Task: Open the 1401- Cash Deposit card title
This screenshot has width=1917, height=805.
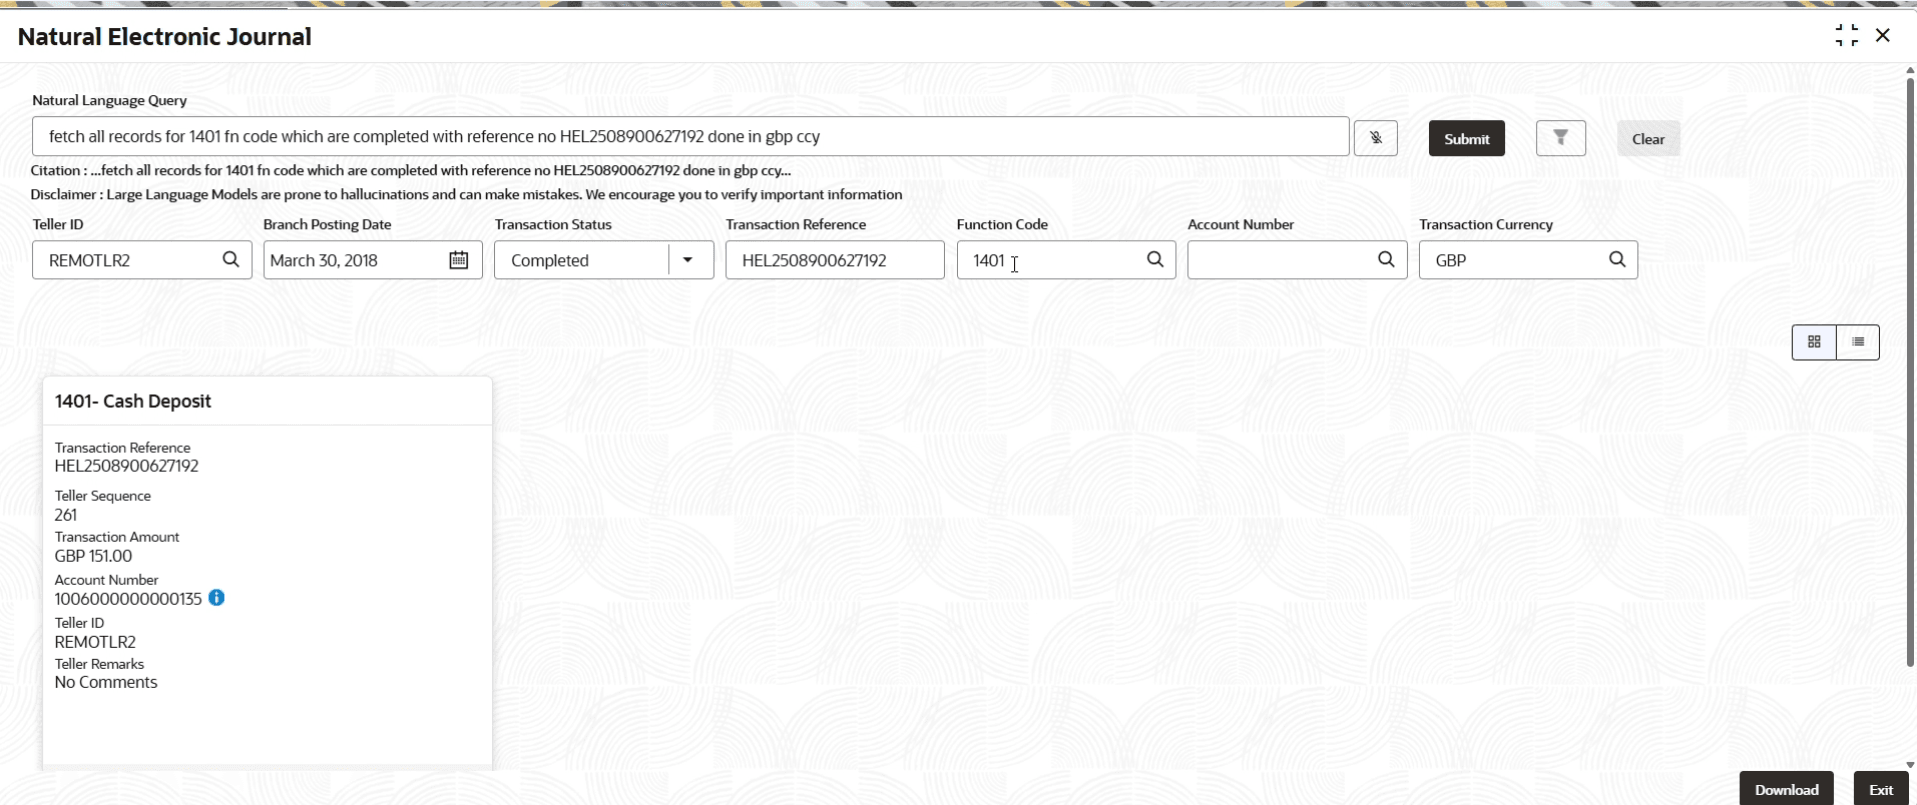Action: tap(133, 401)
